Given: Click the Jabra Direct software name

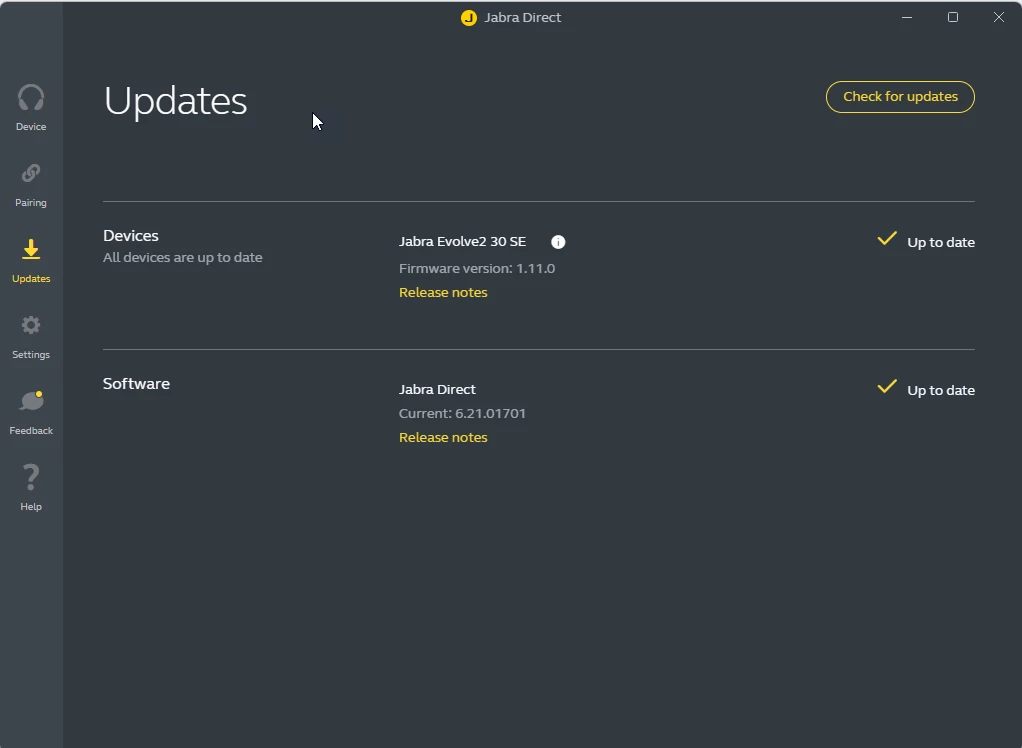Looking at the screenshot, I should (x=437, y=390).
